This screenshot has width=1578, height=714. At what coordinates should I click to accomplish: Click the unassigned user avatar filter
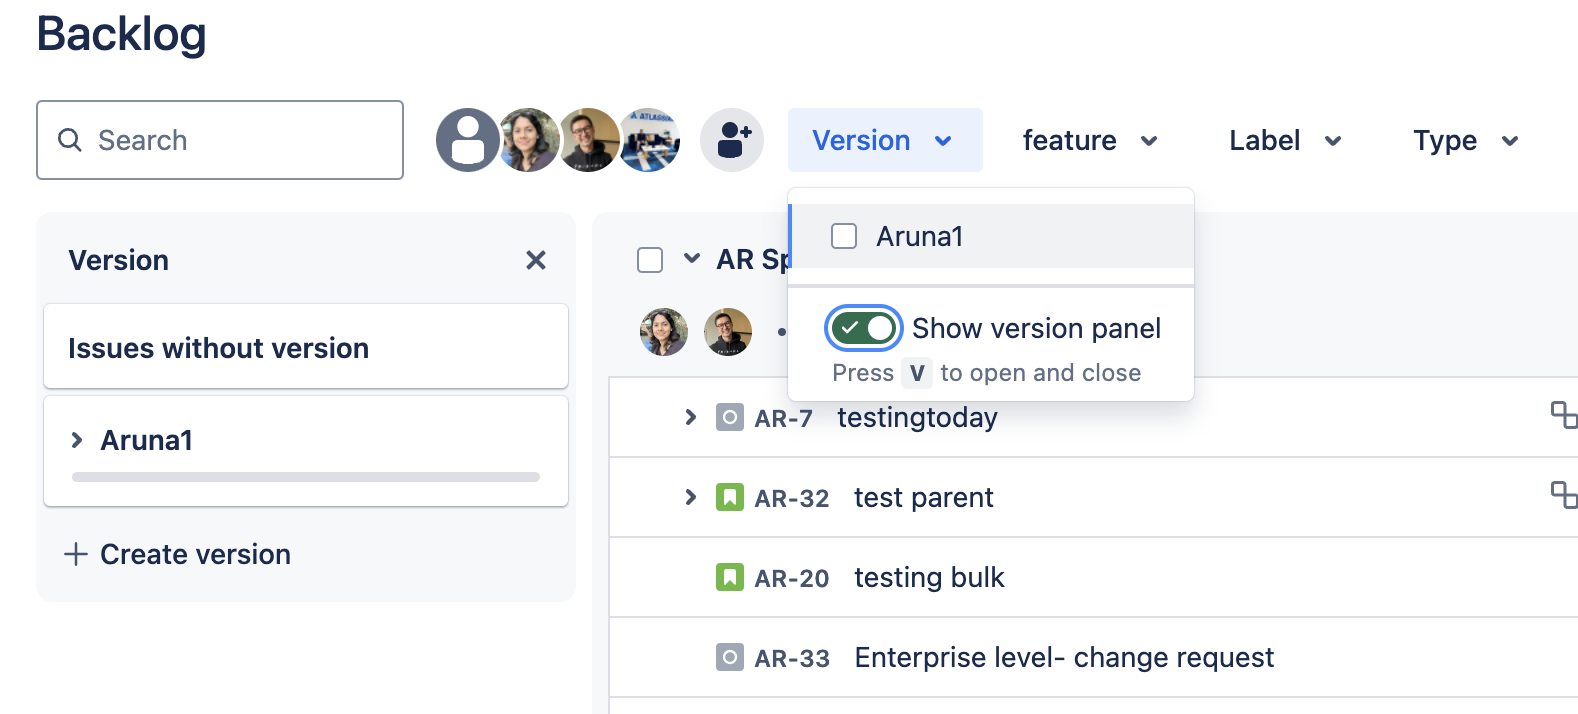(x=467, y=140)
